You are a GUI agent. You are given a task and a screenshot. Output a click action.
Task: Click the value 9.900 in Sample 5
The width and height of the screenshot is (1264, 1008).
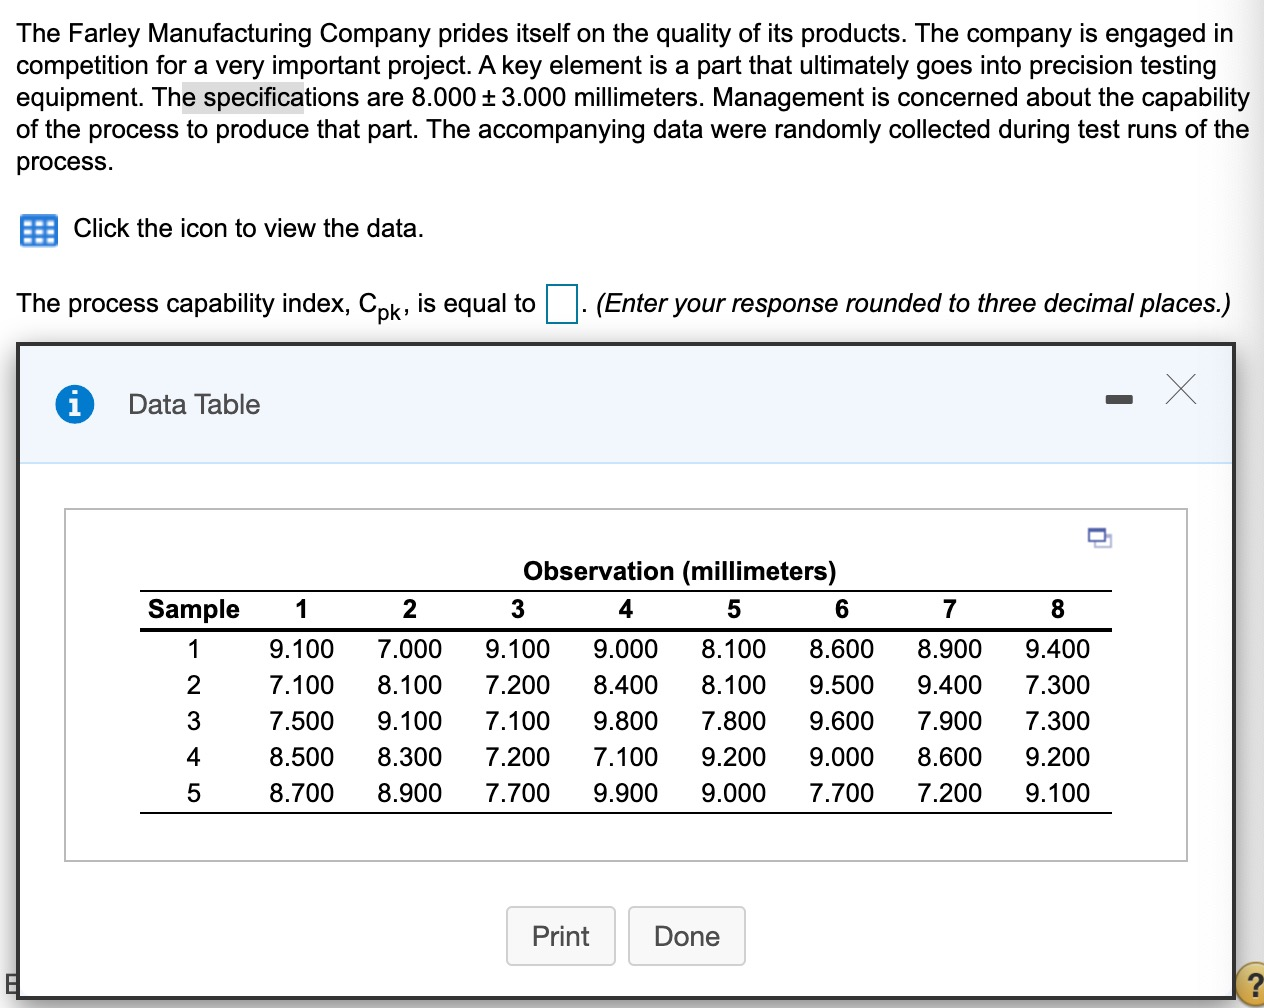pos(625,793)
